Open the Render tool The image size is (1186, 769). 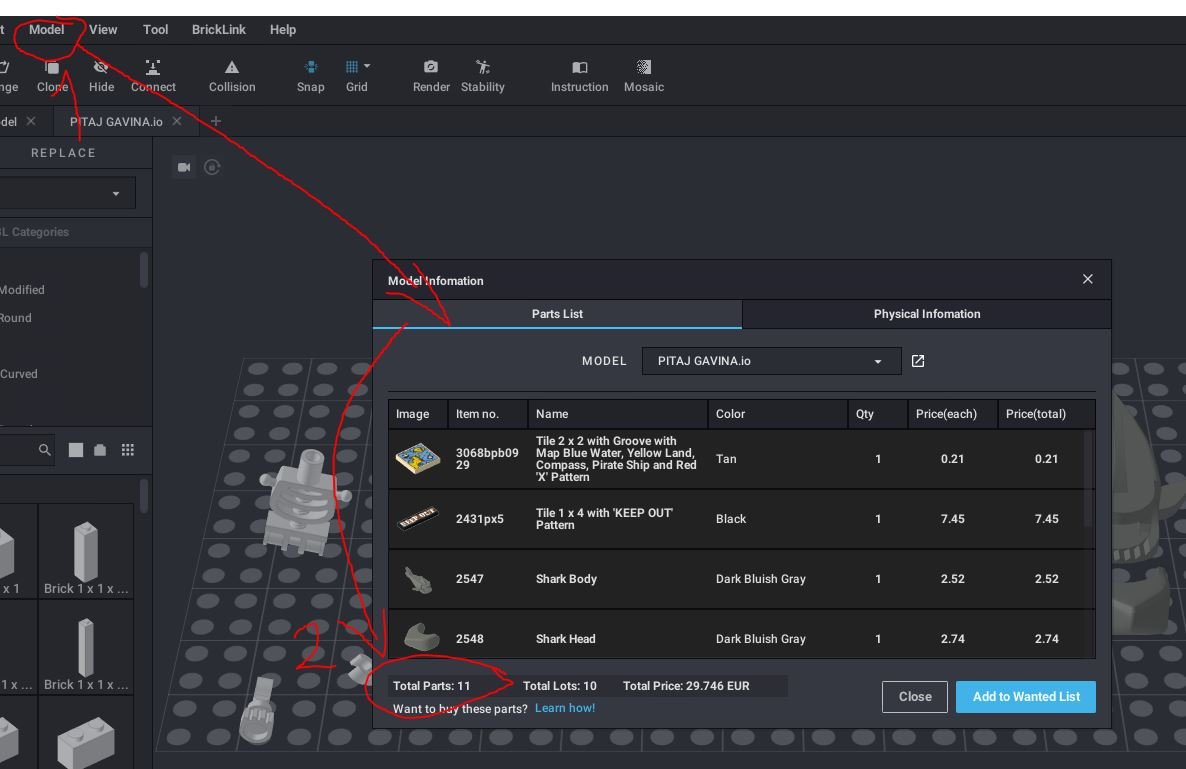(x=431, y=68)
